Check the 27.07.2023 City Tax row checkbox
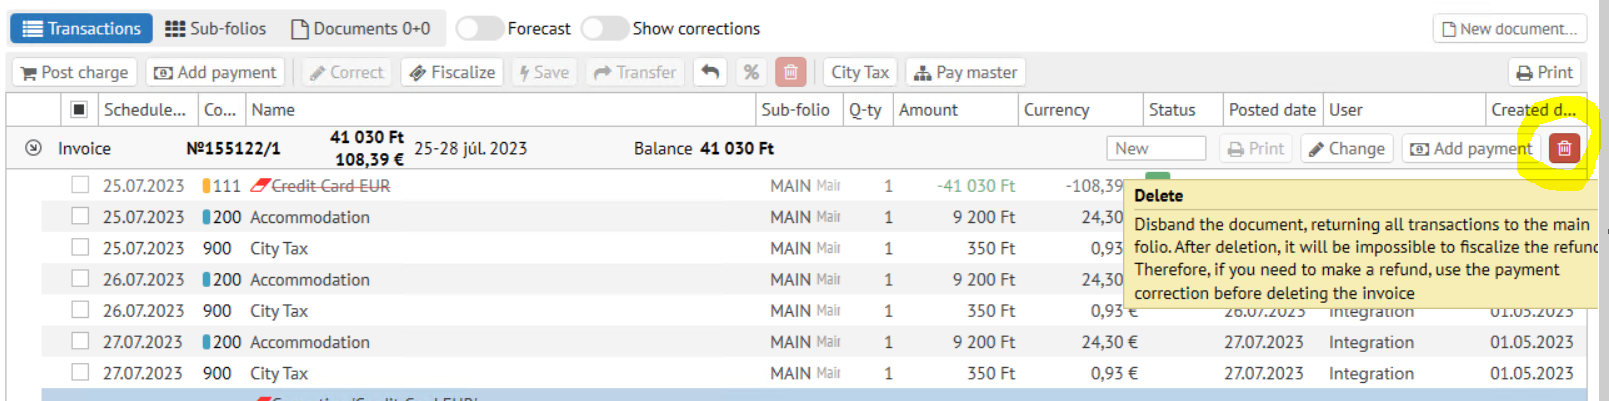Screen dimensions: 1609x401 (80, 372)
